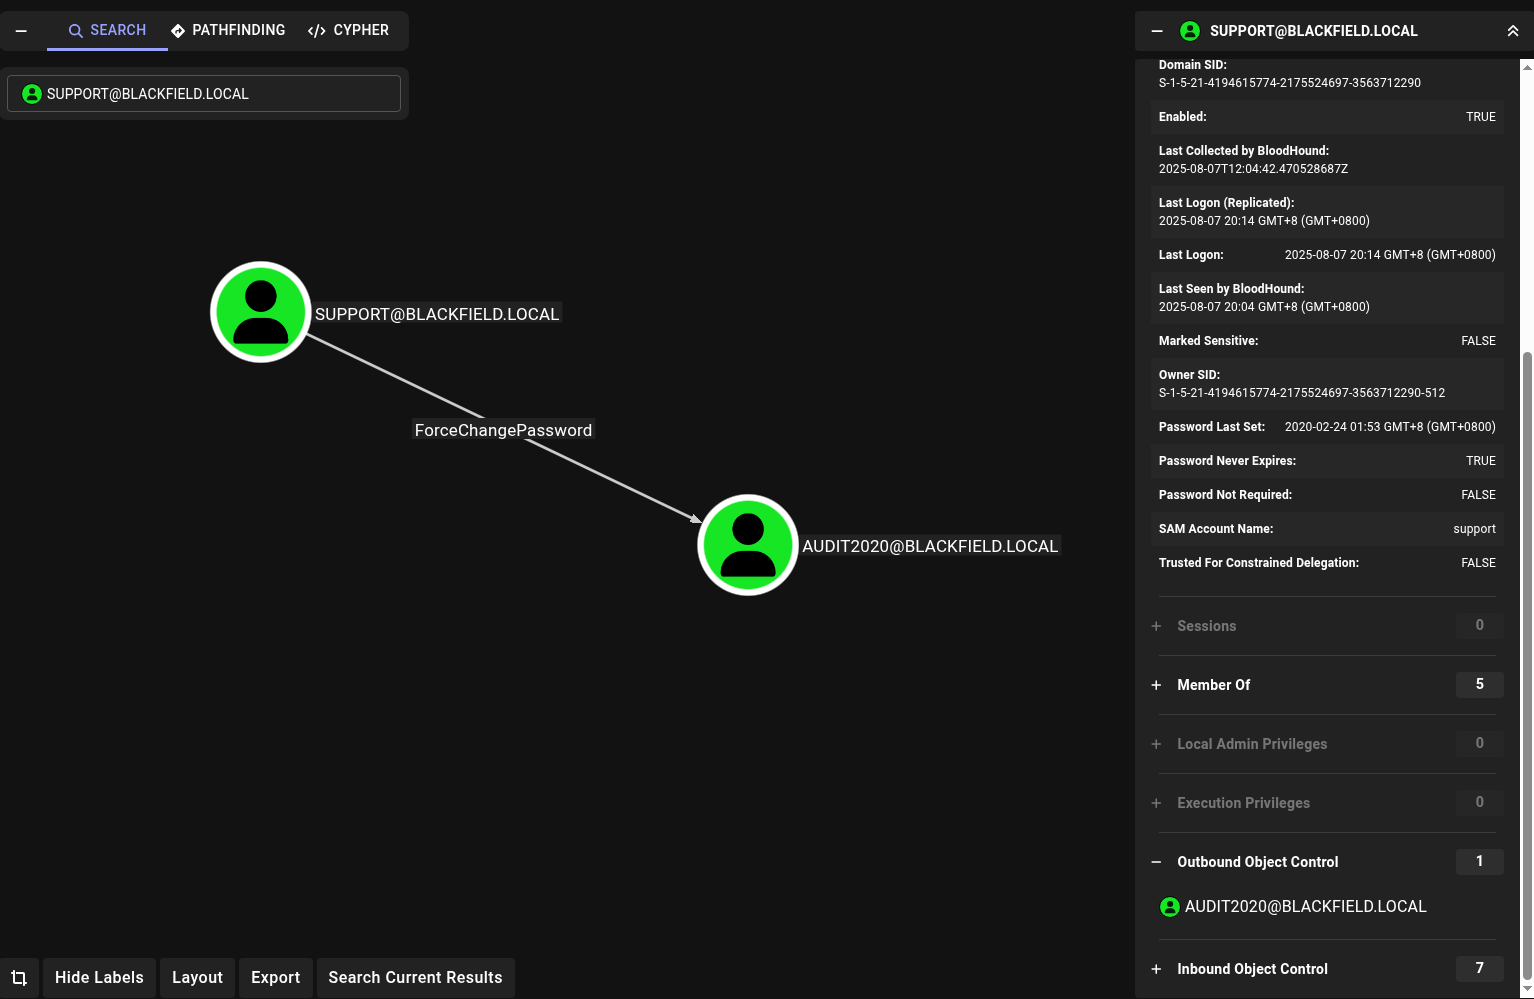Click the SUPPORT user node in graph
This screenshot has height=999, width=1534.
261,312
